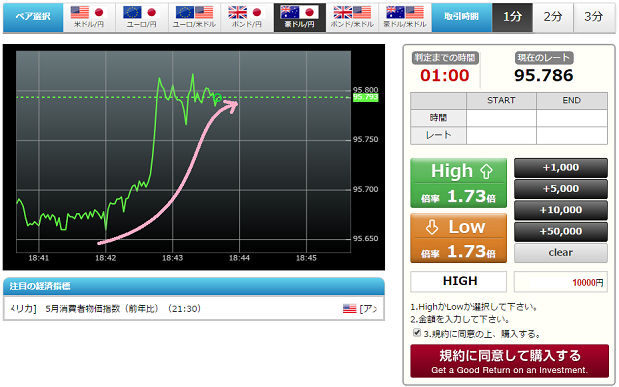Choose the green High option
Viewport: 619px width, 387px height.
tap(458, 183)
